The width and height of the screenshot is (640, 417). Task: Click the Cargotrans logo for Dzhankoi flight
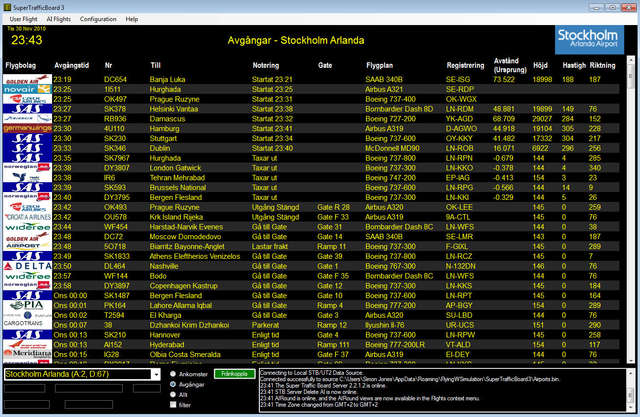[27, 325]
